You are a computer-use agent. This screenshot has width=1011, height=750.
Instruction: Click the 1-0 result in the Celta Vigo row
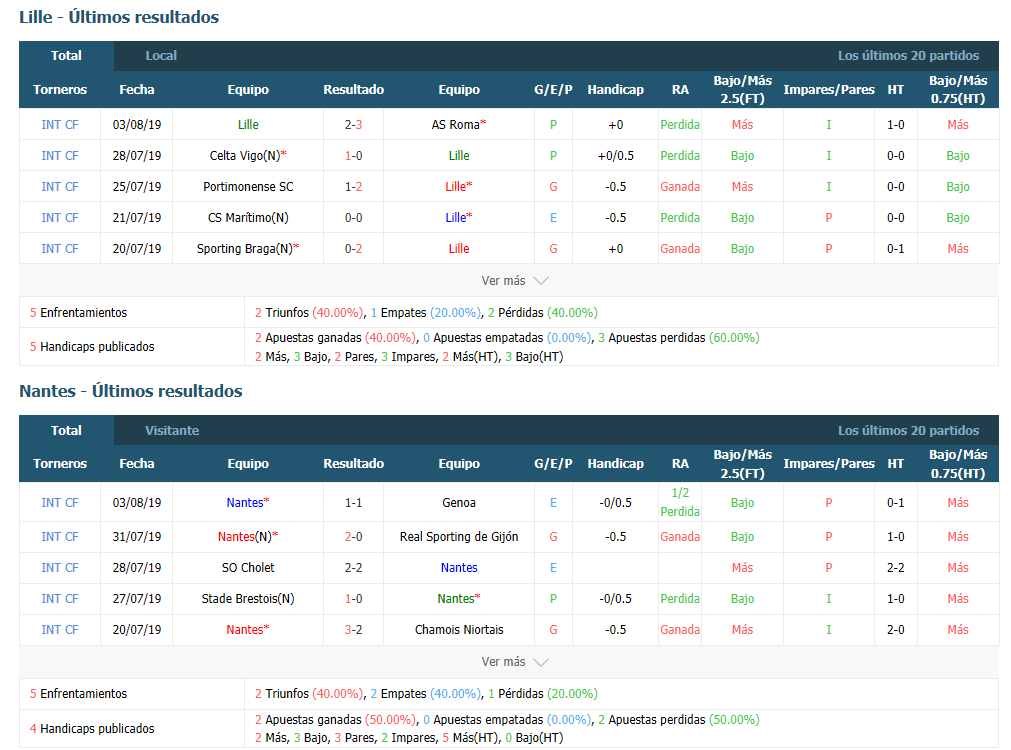(x=353, y=155)
